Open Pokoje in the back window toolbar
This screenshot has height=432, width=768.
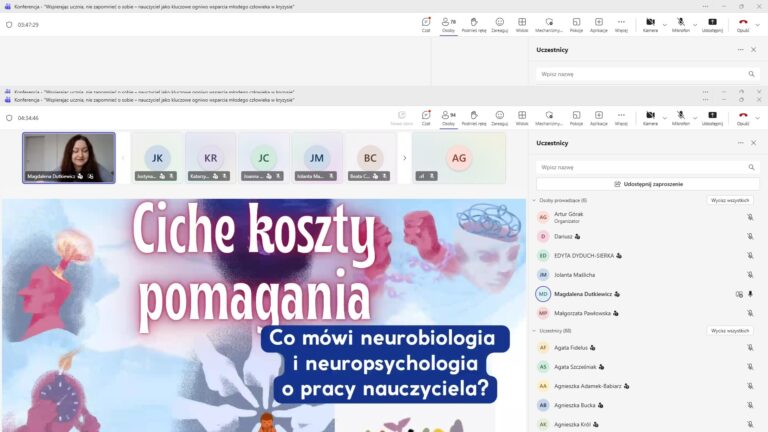tap(576, 24)
